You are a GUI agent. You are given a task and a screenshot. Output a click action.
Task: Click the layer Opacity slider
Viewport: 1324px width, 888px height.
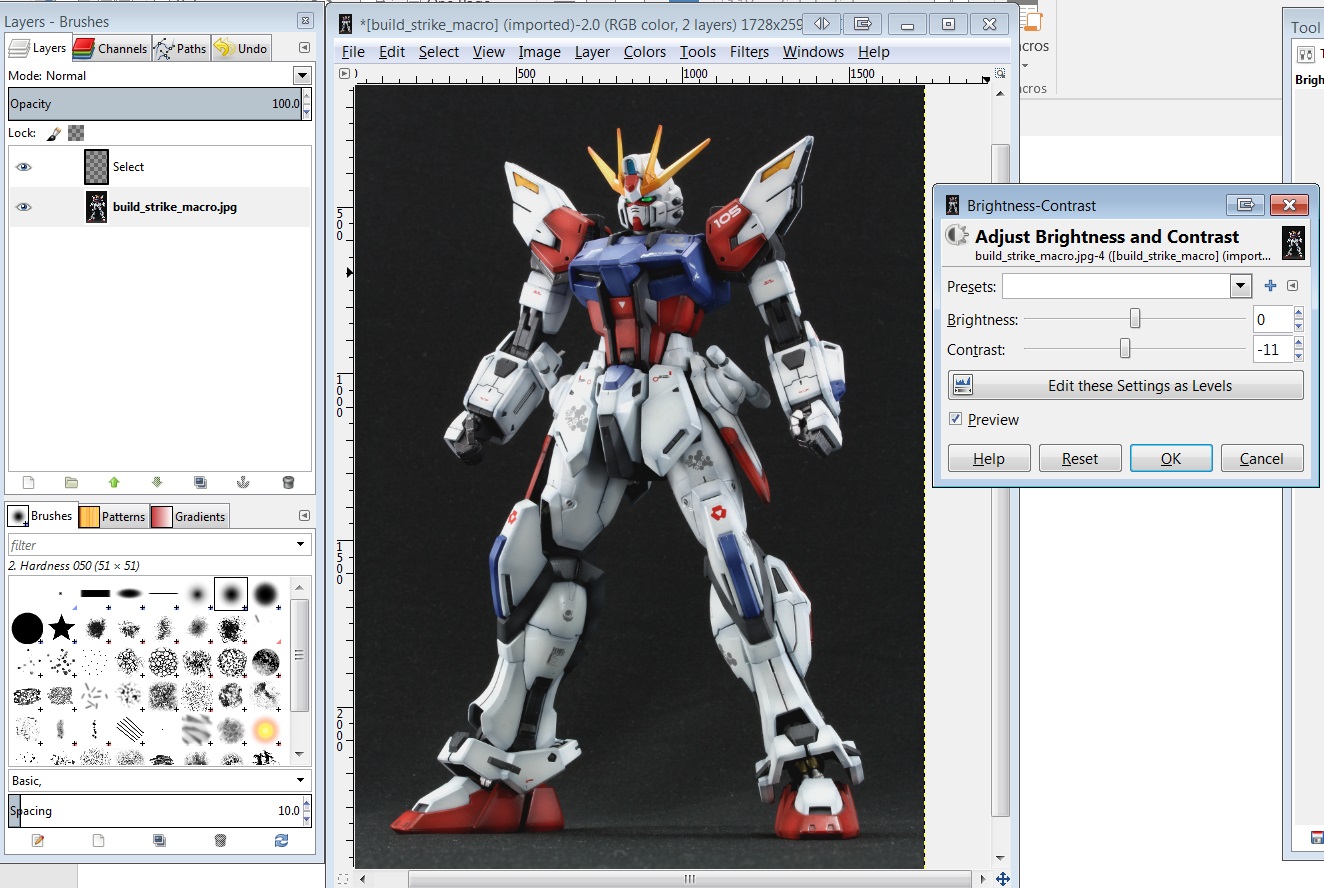point(154,104)
